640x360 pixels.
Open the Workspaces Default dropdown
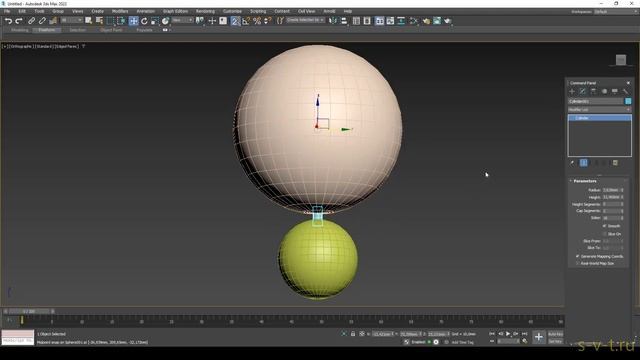pos(615,12)
